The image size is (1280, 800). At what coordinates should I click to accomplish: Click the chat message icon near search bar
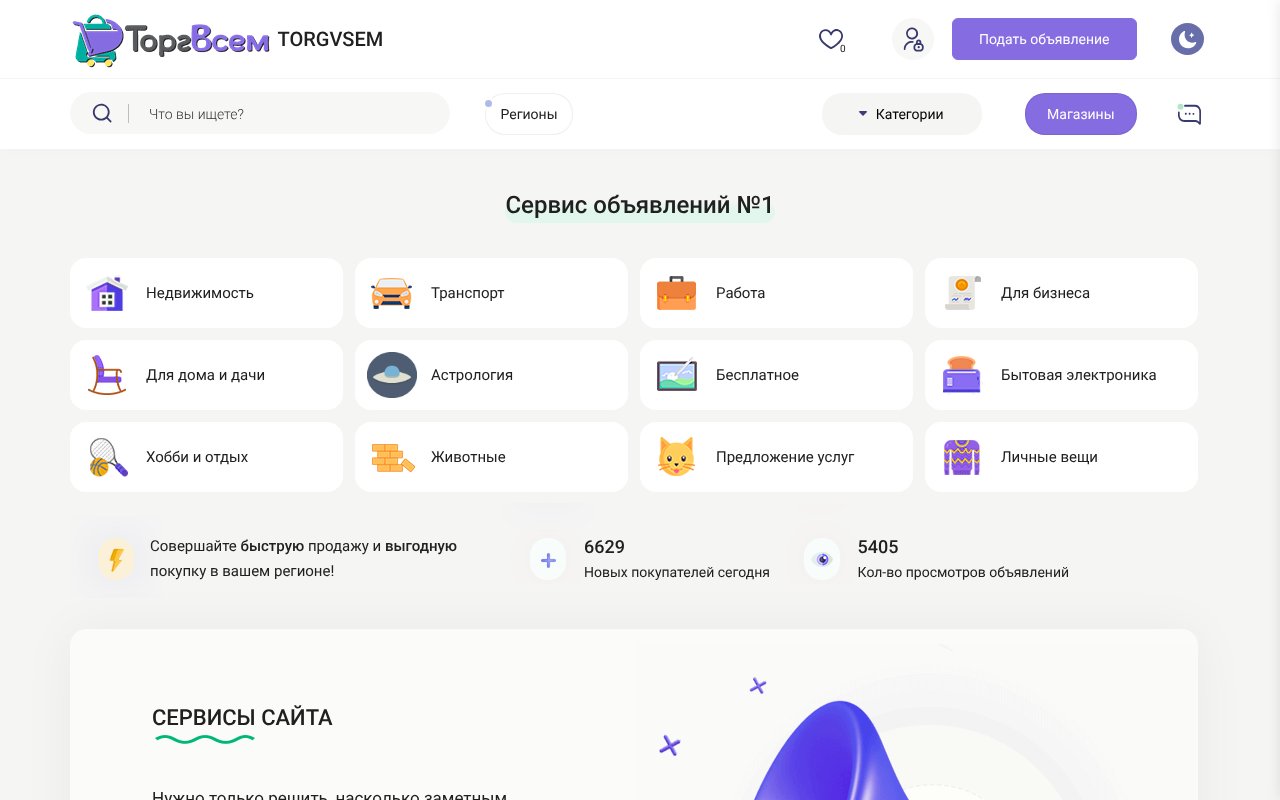tap(1189, 114)
